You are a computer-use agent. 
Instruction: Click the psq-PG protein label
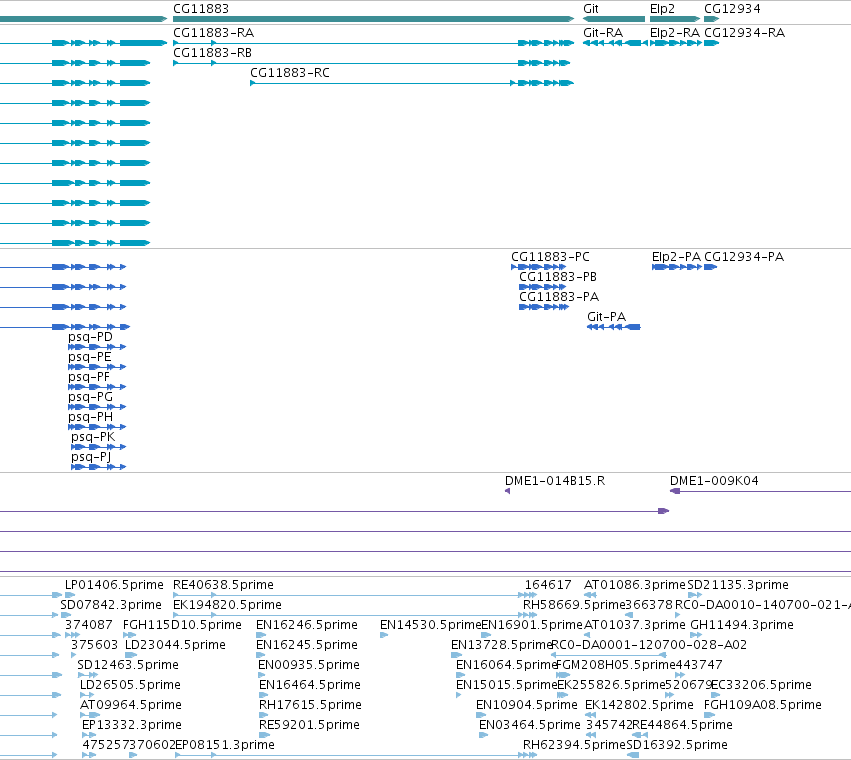(90, 397)
